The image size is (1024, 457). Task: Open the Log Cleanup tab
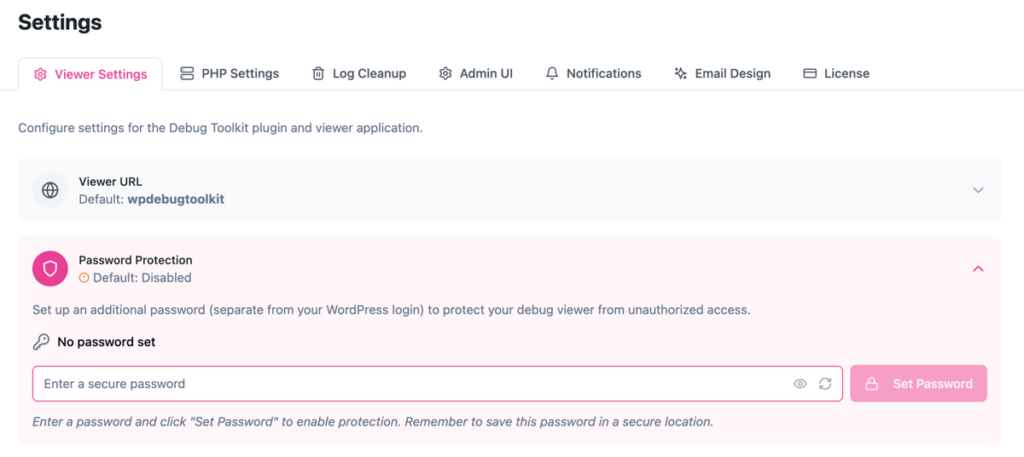(x=359, y=74)
